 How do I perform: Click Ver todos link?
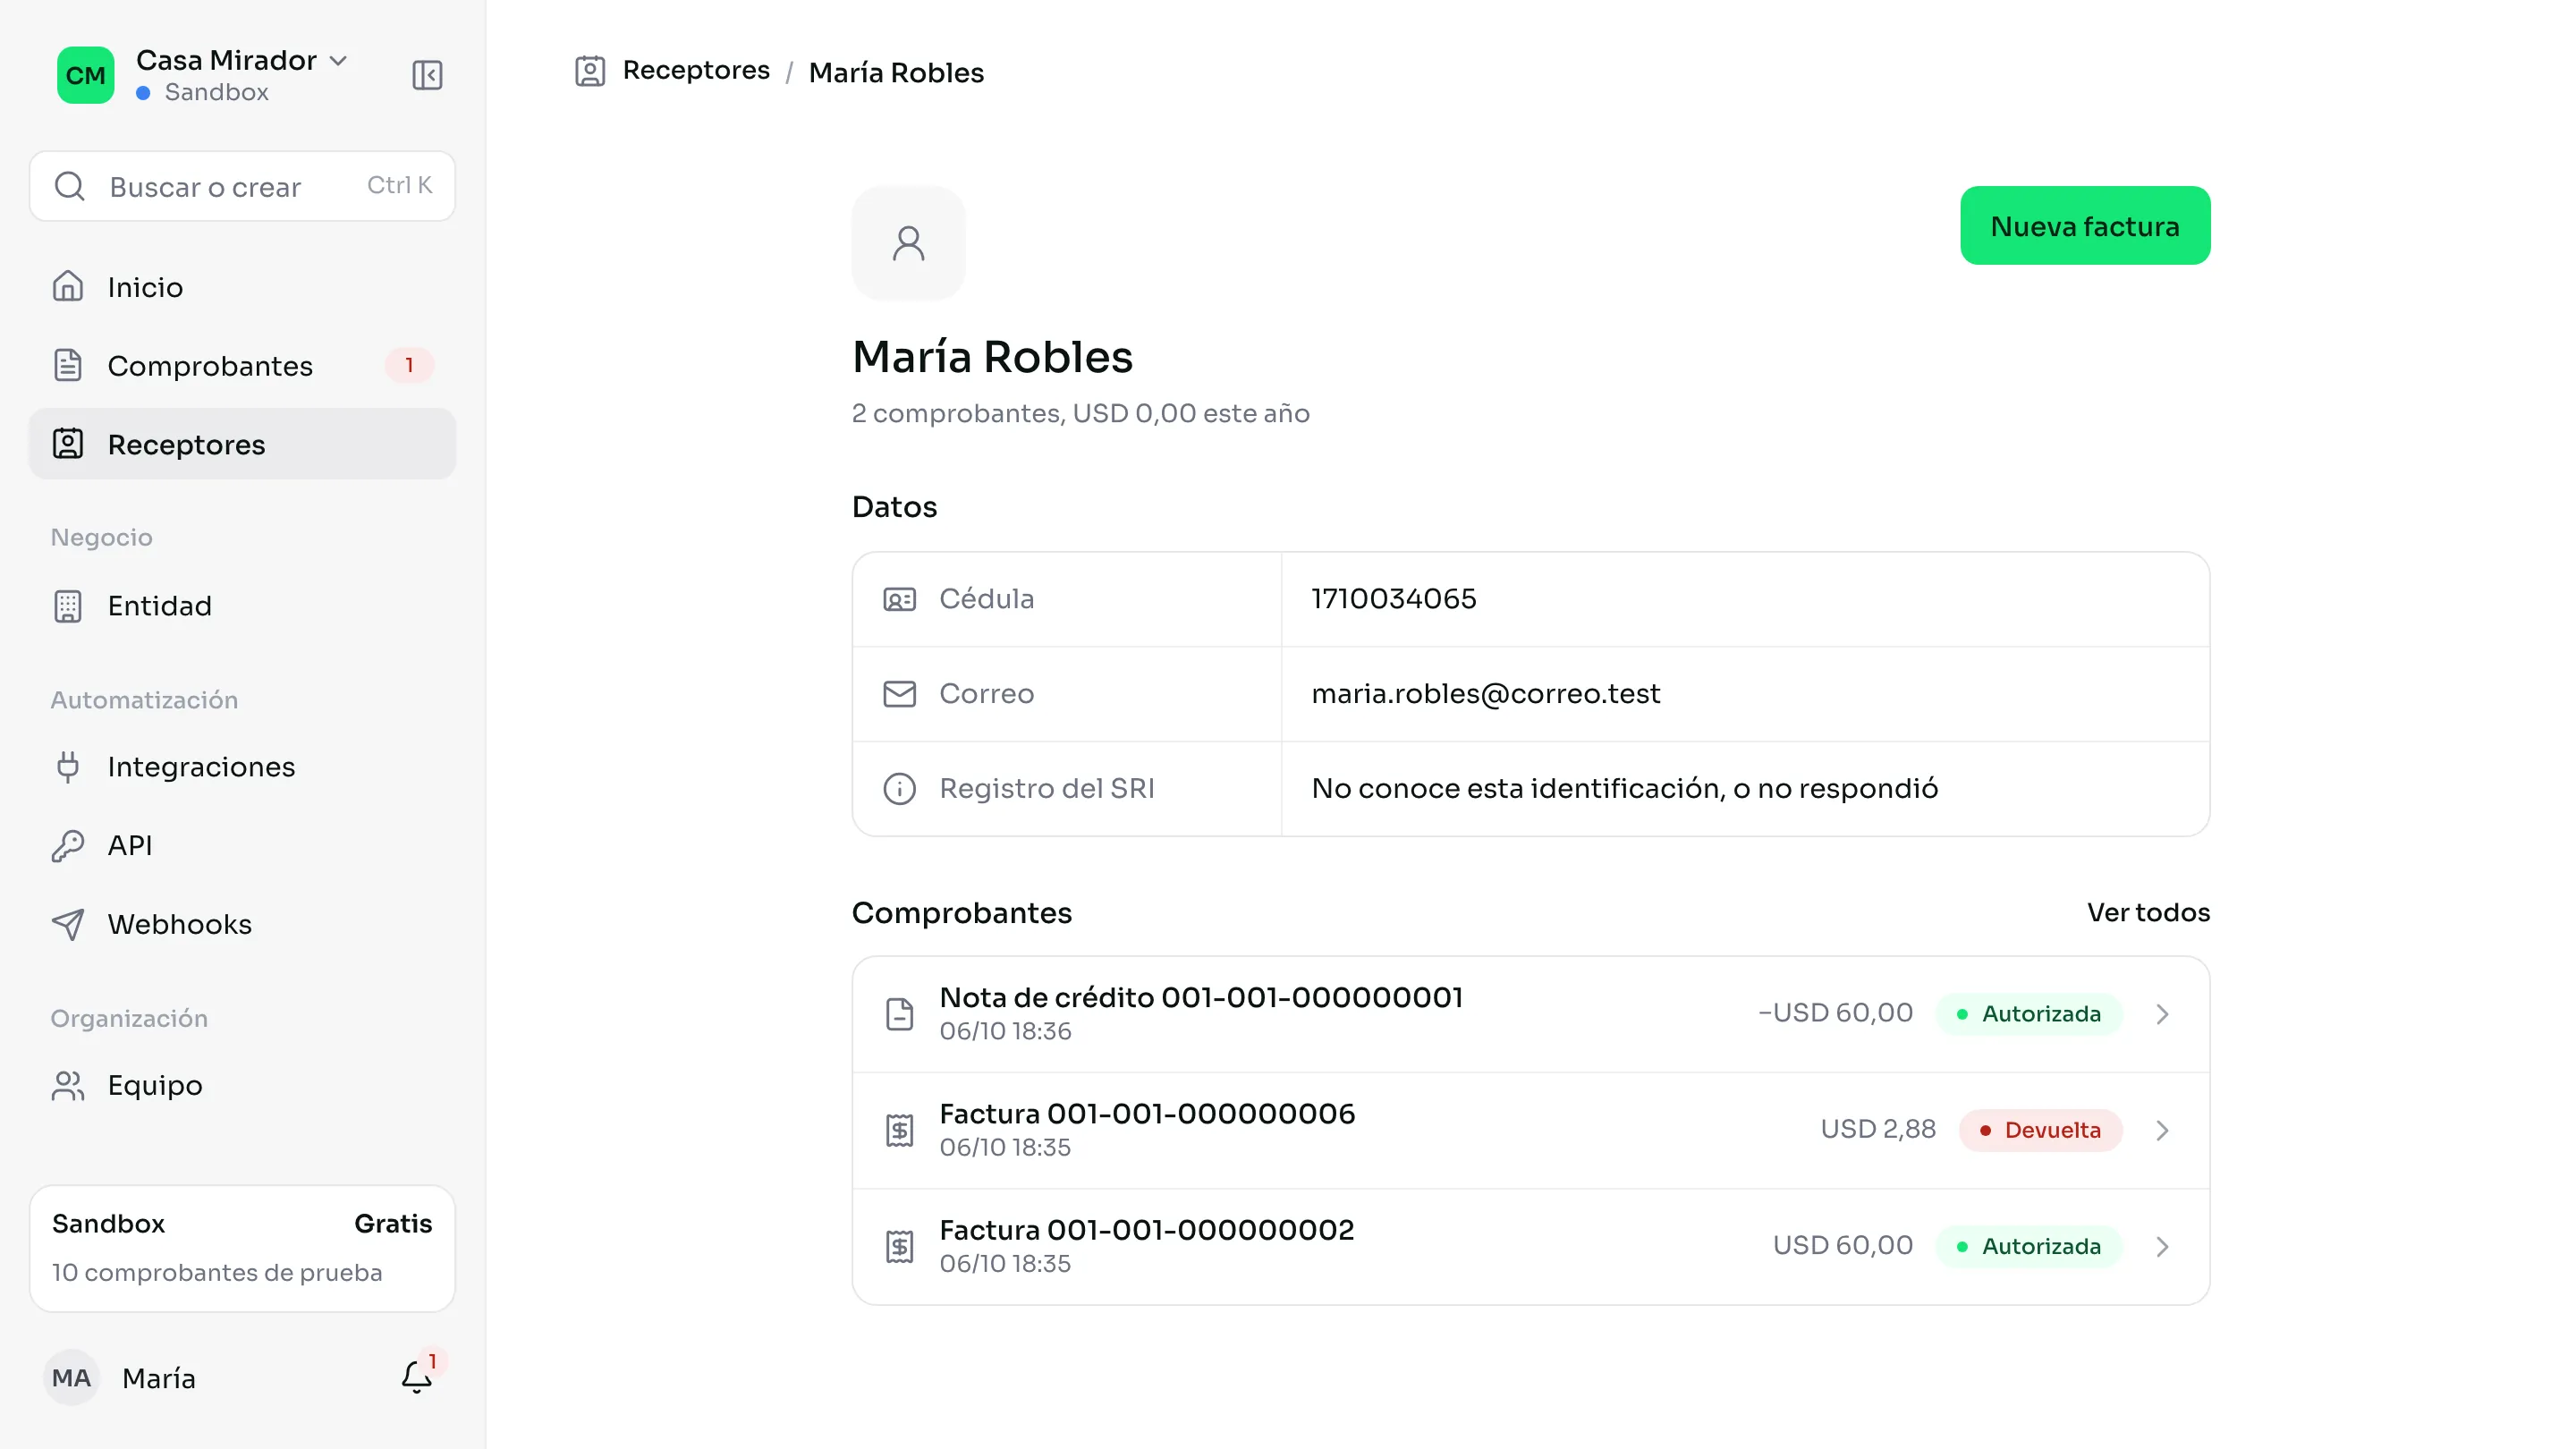tap(2148, 912)
